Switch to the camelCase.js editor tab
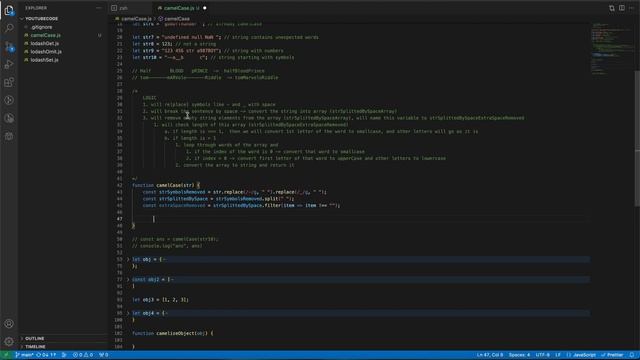The width and height of the screenshot is (640, 360). (x=179, y=8)
